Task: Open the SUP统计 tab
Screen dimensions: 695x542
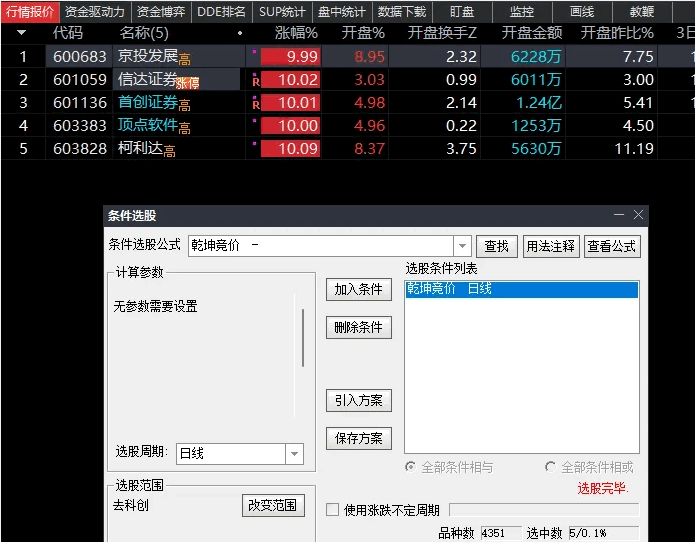Action: [282, 12]
